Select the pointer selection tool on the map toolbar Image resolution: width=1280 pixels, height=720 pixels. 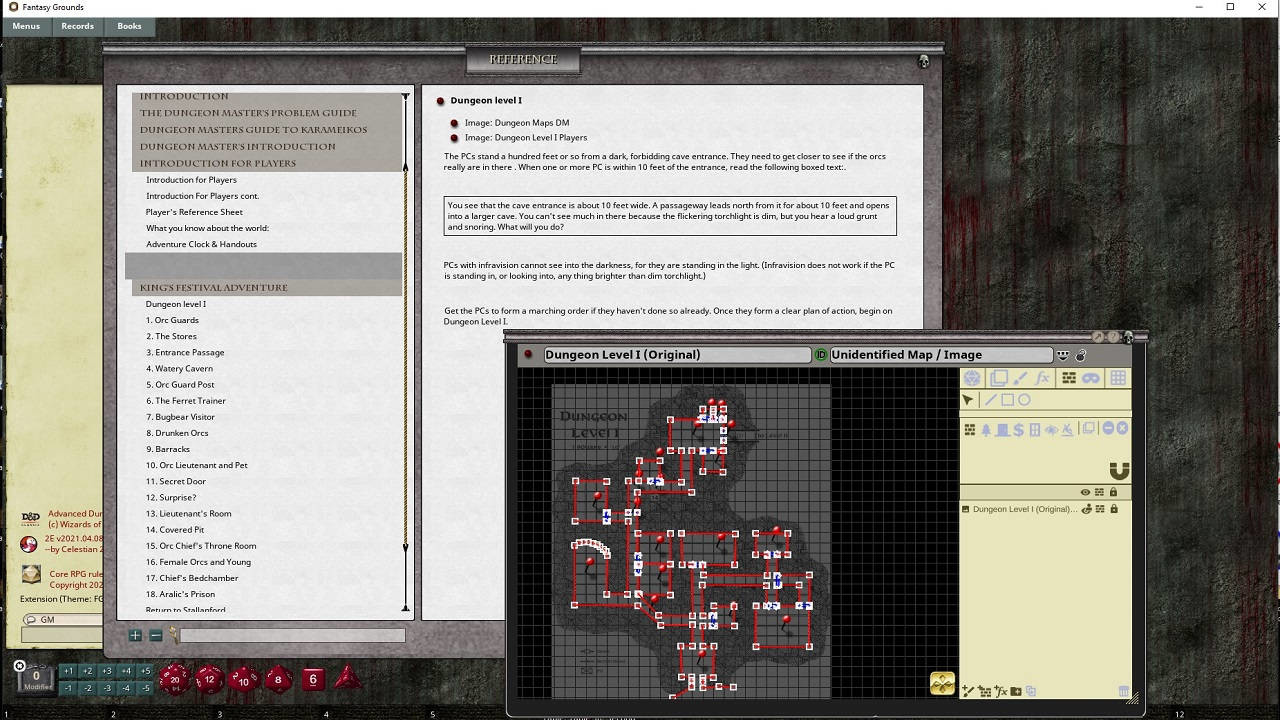[968, 399]
